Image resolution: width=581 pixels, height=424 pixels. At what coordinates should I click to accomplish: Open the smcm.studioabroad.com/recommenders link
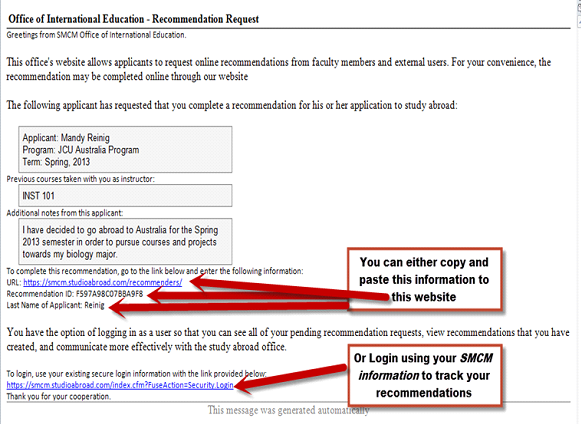103,282
